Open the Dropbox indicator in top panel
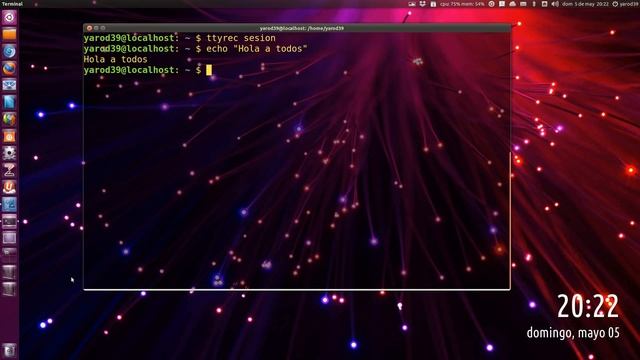This screenshot has height=360, width=640. click(x=422, y=4)
